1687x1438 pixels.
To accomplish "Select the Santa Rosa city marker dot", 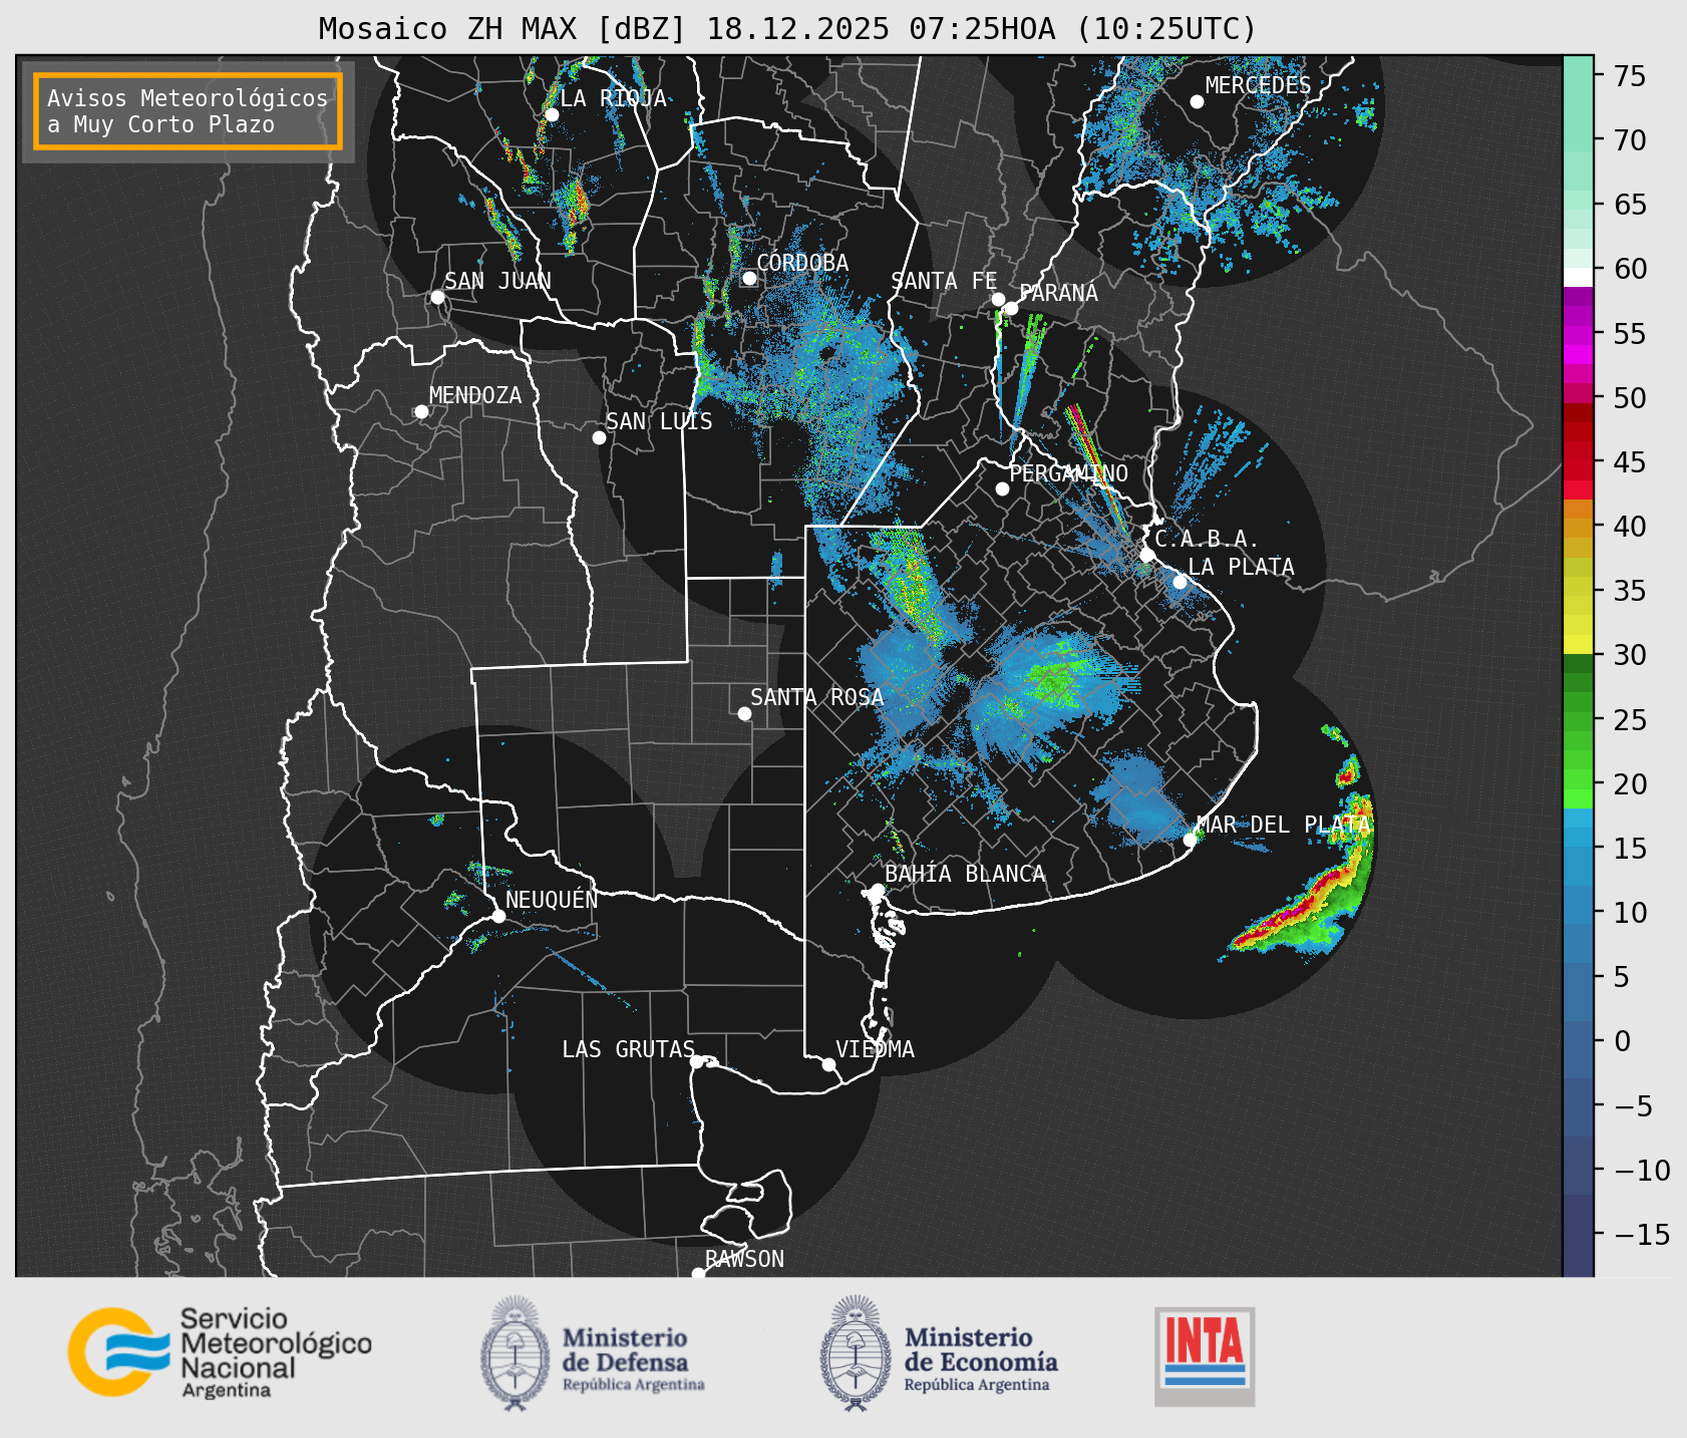I will click(744, 714).
